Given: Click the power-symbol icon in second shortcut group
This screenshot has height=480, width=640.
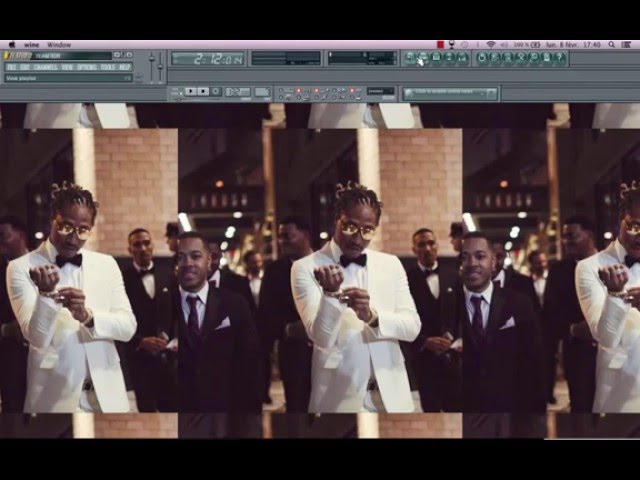Looking at the screenshot, I should click(x=482, y=58).
